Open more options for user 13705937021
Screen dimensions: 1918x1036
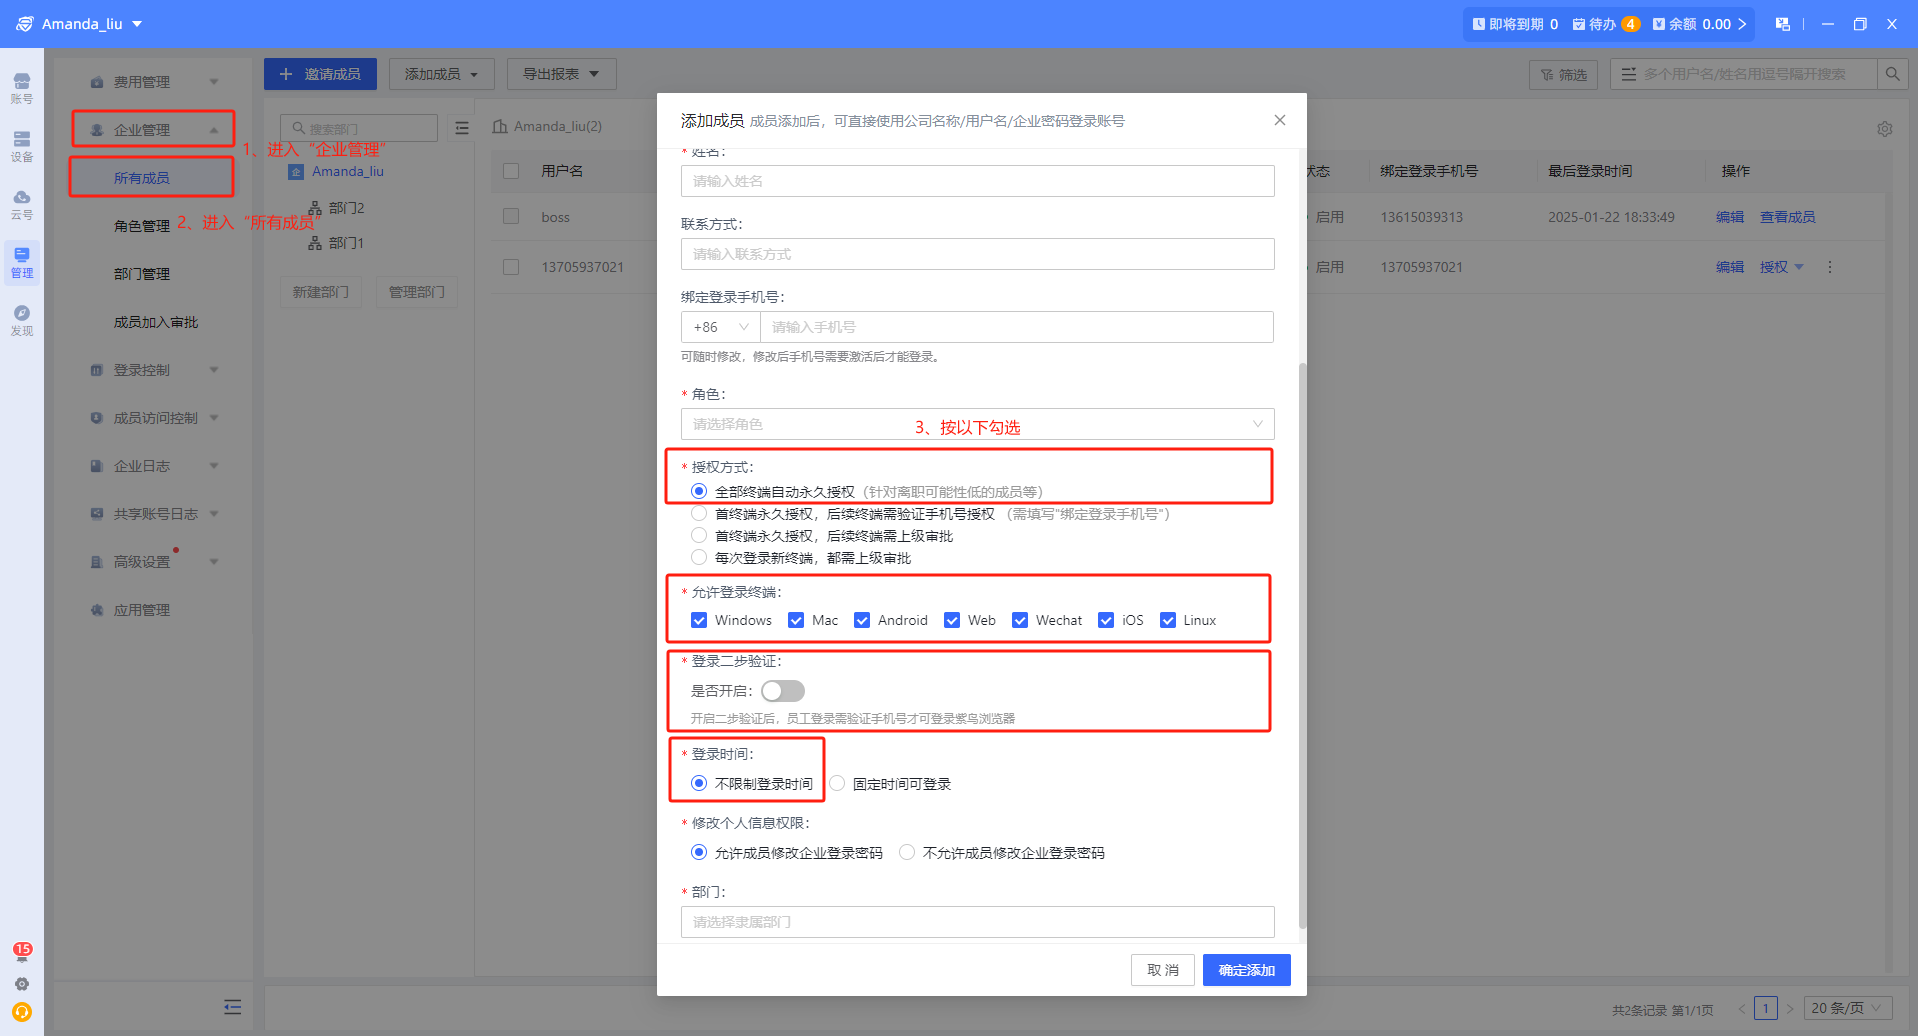coord(1830,267)
